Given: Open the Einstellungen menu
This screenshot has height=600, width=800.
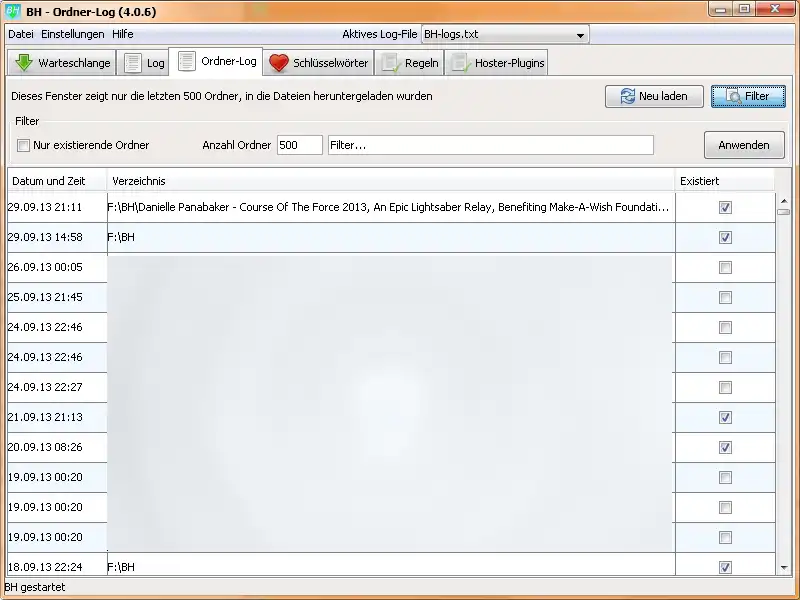Looking at the screenshot, I should click(x=72, y=34).
